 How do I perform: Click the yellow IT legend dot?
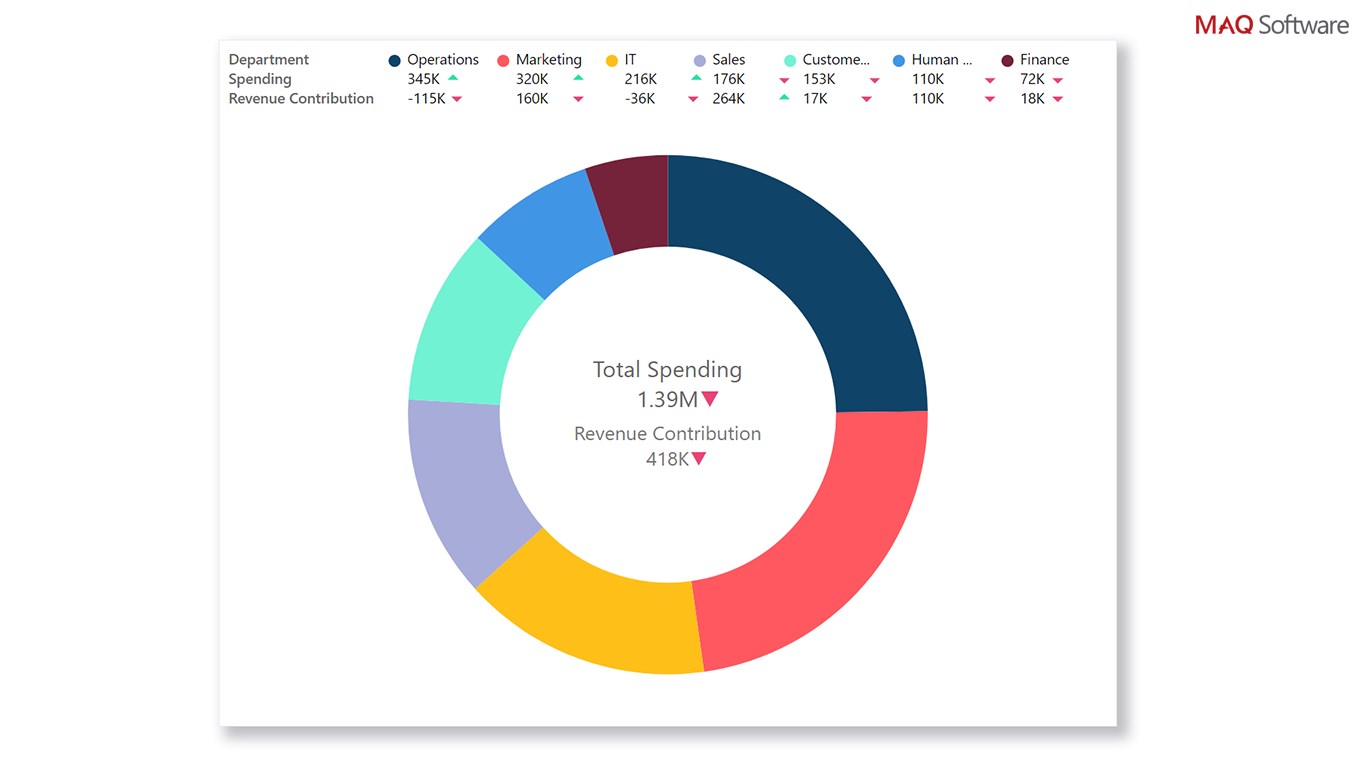tap(612, 61)
